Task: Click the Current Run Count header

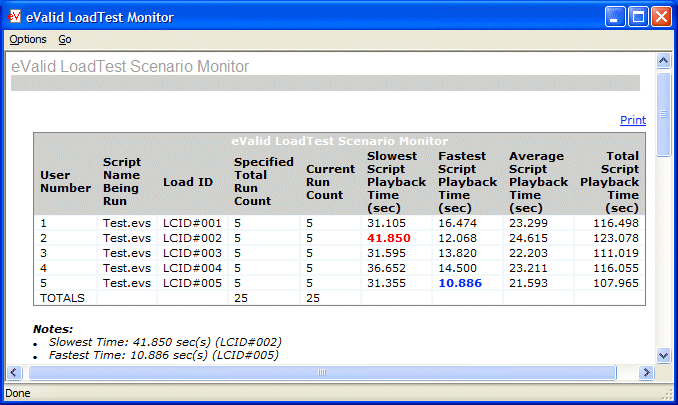Action: [330, 182]
